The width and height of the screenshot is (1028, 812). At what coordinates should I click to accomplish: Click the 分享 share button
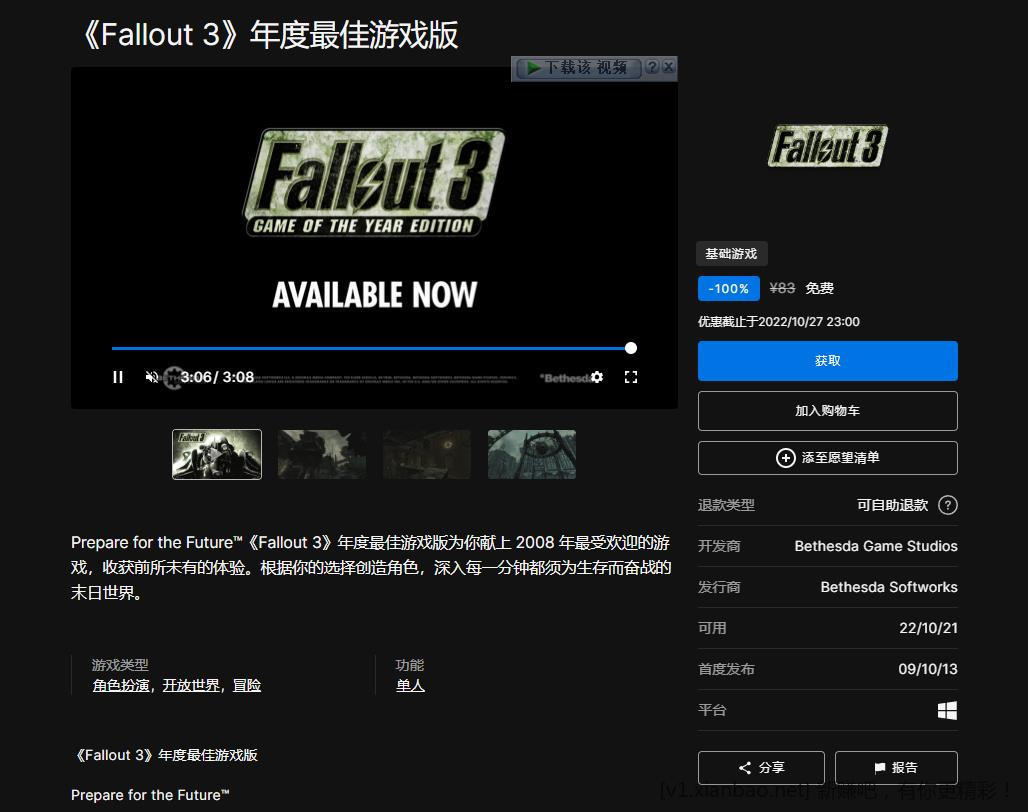point(761,768)
